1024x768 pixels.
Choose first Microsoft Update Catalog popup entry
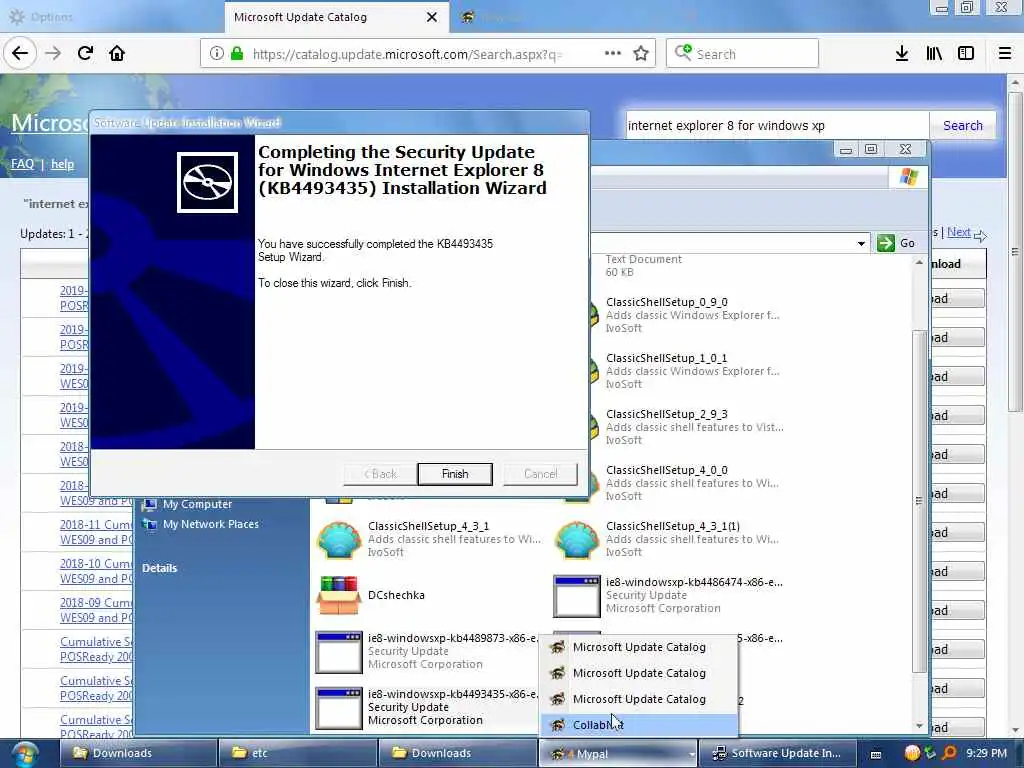click(x=639, y=647)
